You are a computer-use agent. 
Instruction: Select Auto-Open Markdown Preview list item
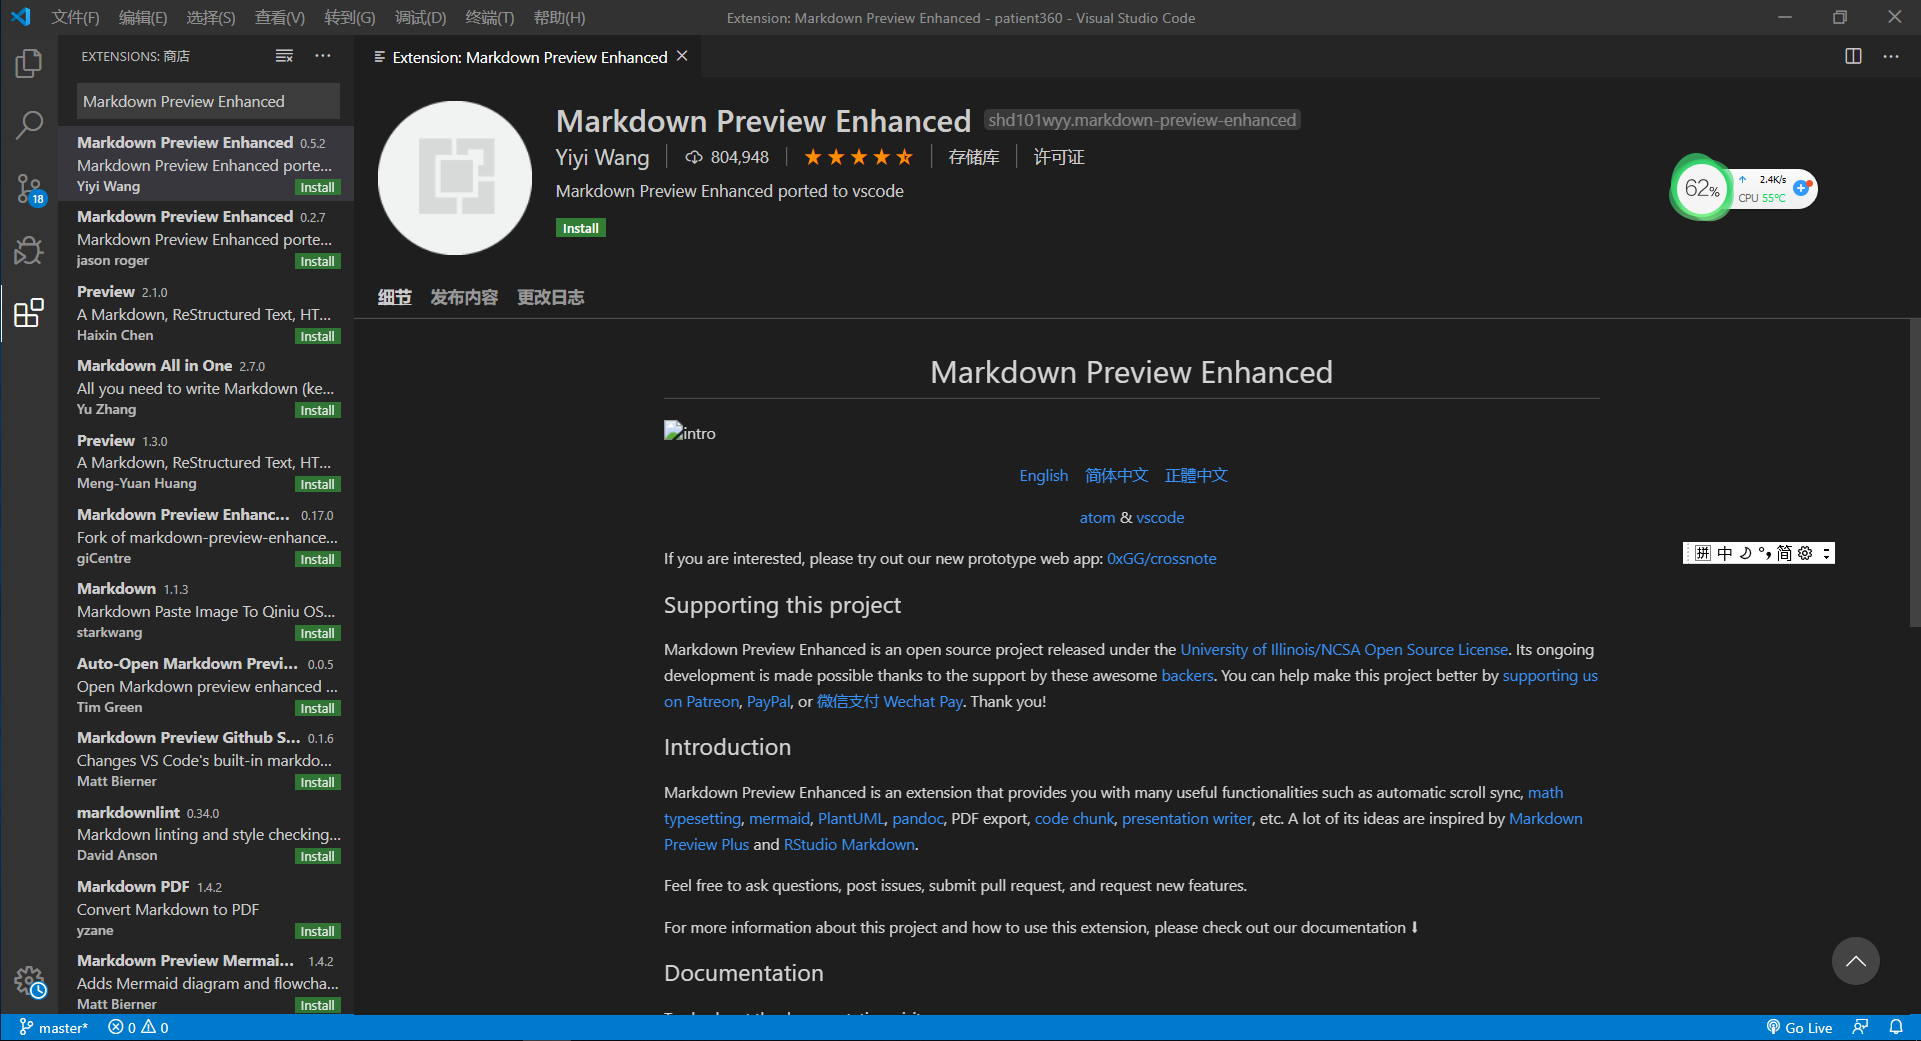point(207,685)
